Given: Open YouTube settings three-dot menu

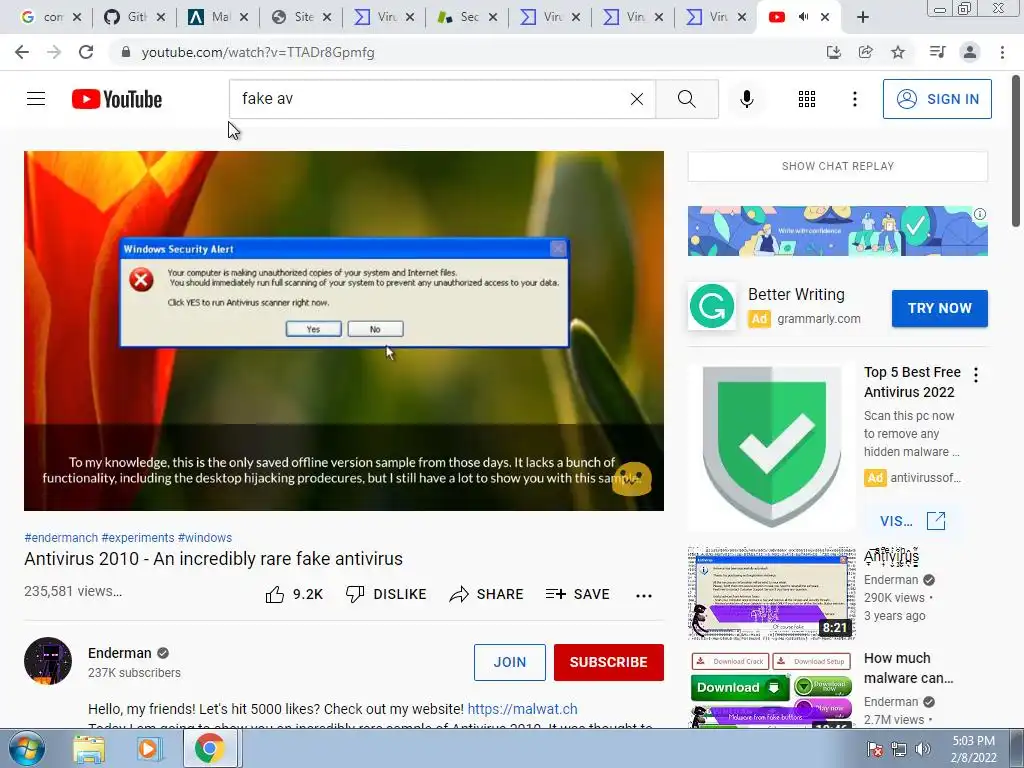Looking at the screenshot, I should tap(854, 99).
